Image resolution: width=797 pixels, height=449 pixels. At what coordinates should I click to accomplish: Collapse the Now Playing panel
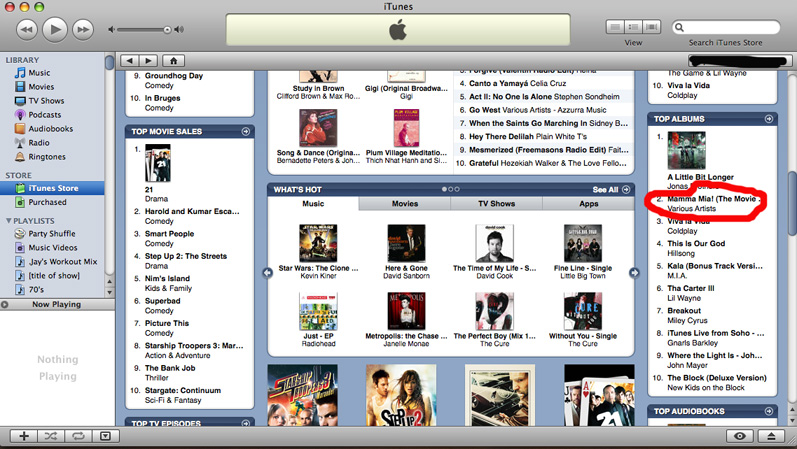click(5, 305)
